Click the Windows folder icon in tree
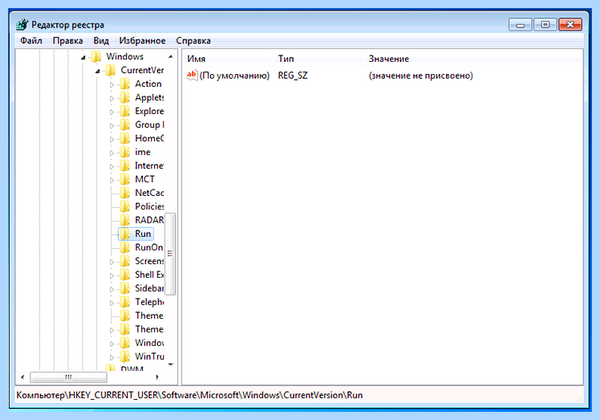This screenshot has height=420, width=600. tap(96, 57)
